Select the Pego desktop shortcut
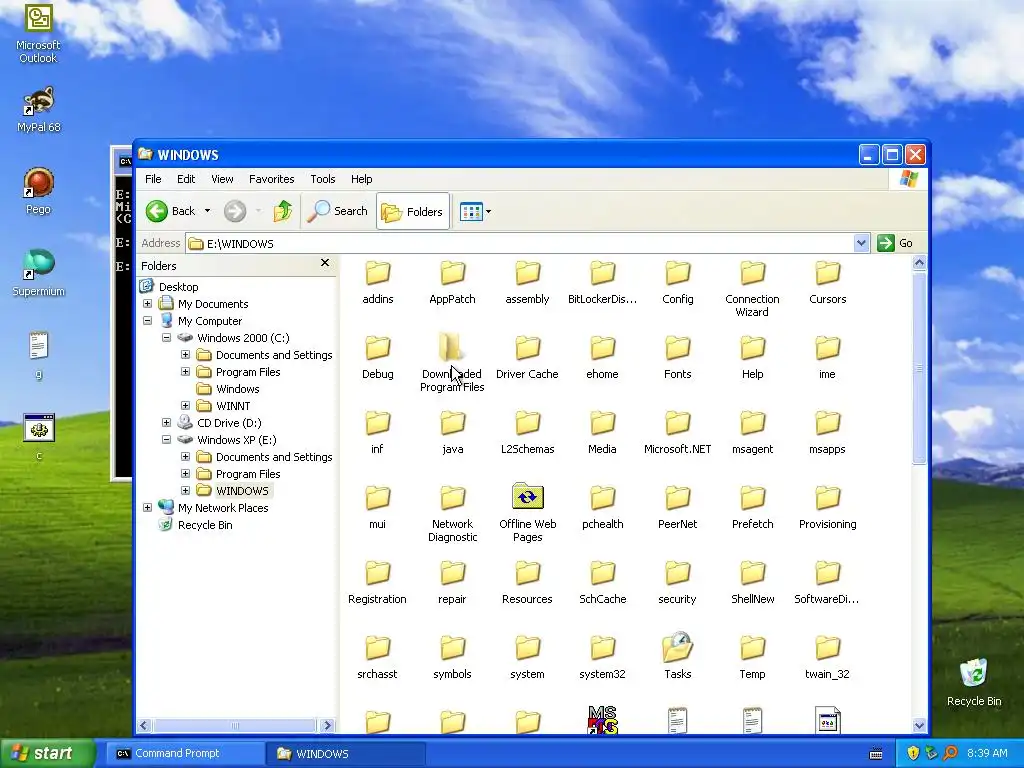The width and height of the screenshot is (1024, 768). (x=38, y=191)
